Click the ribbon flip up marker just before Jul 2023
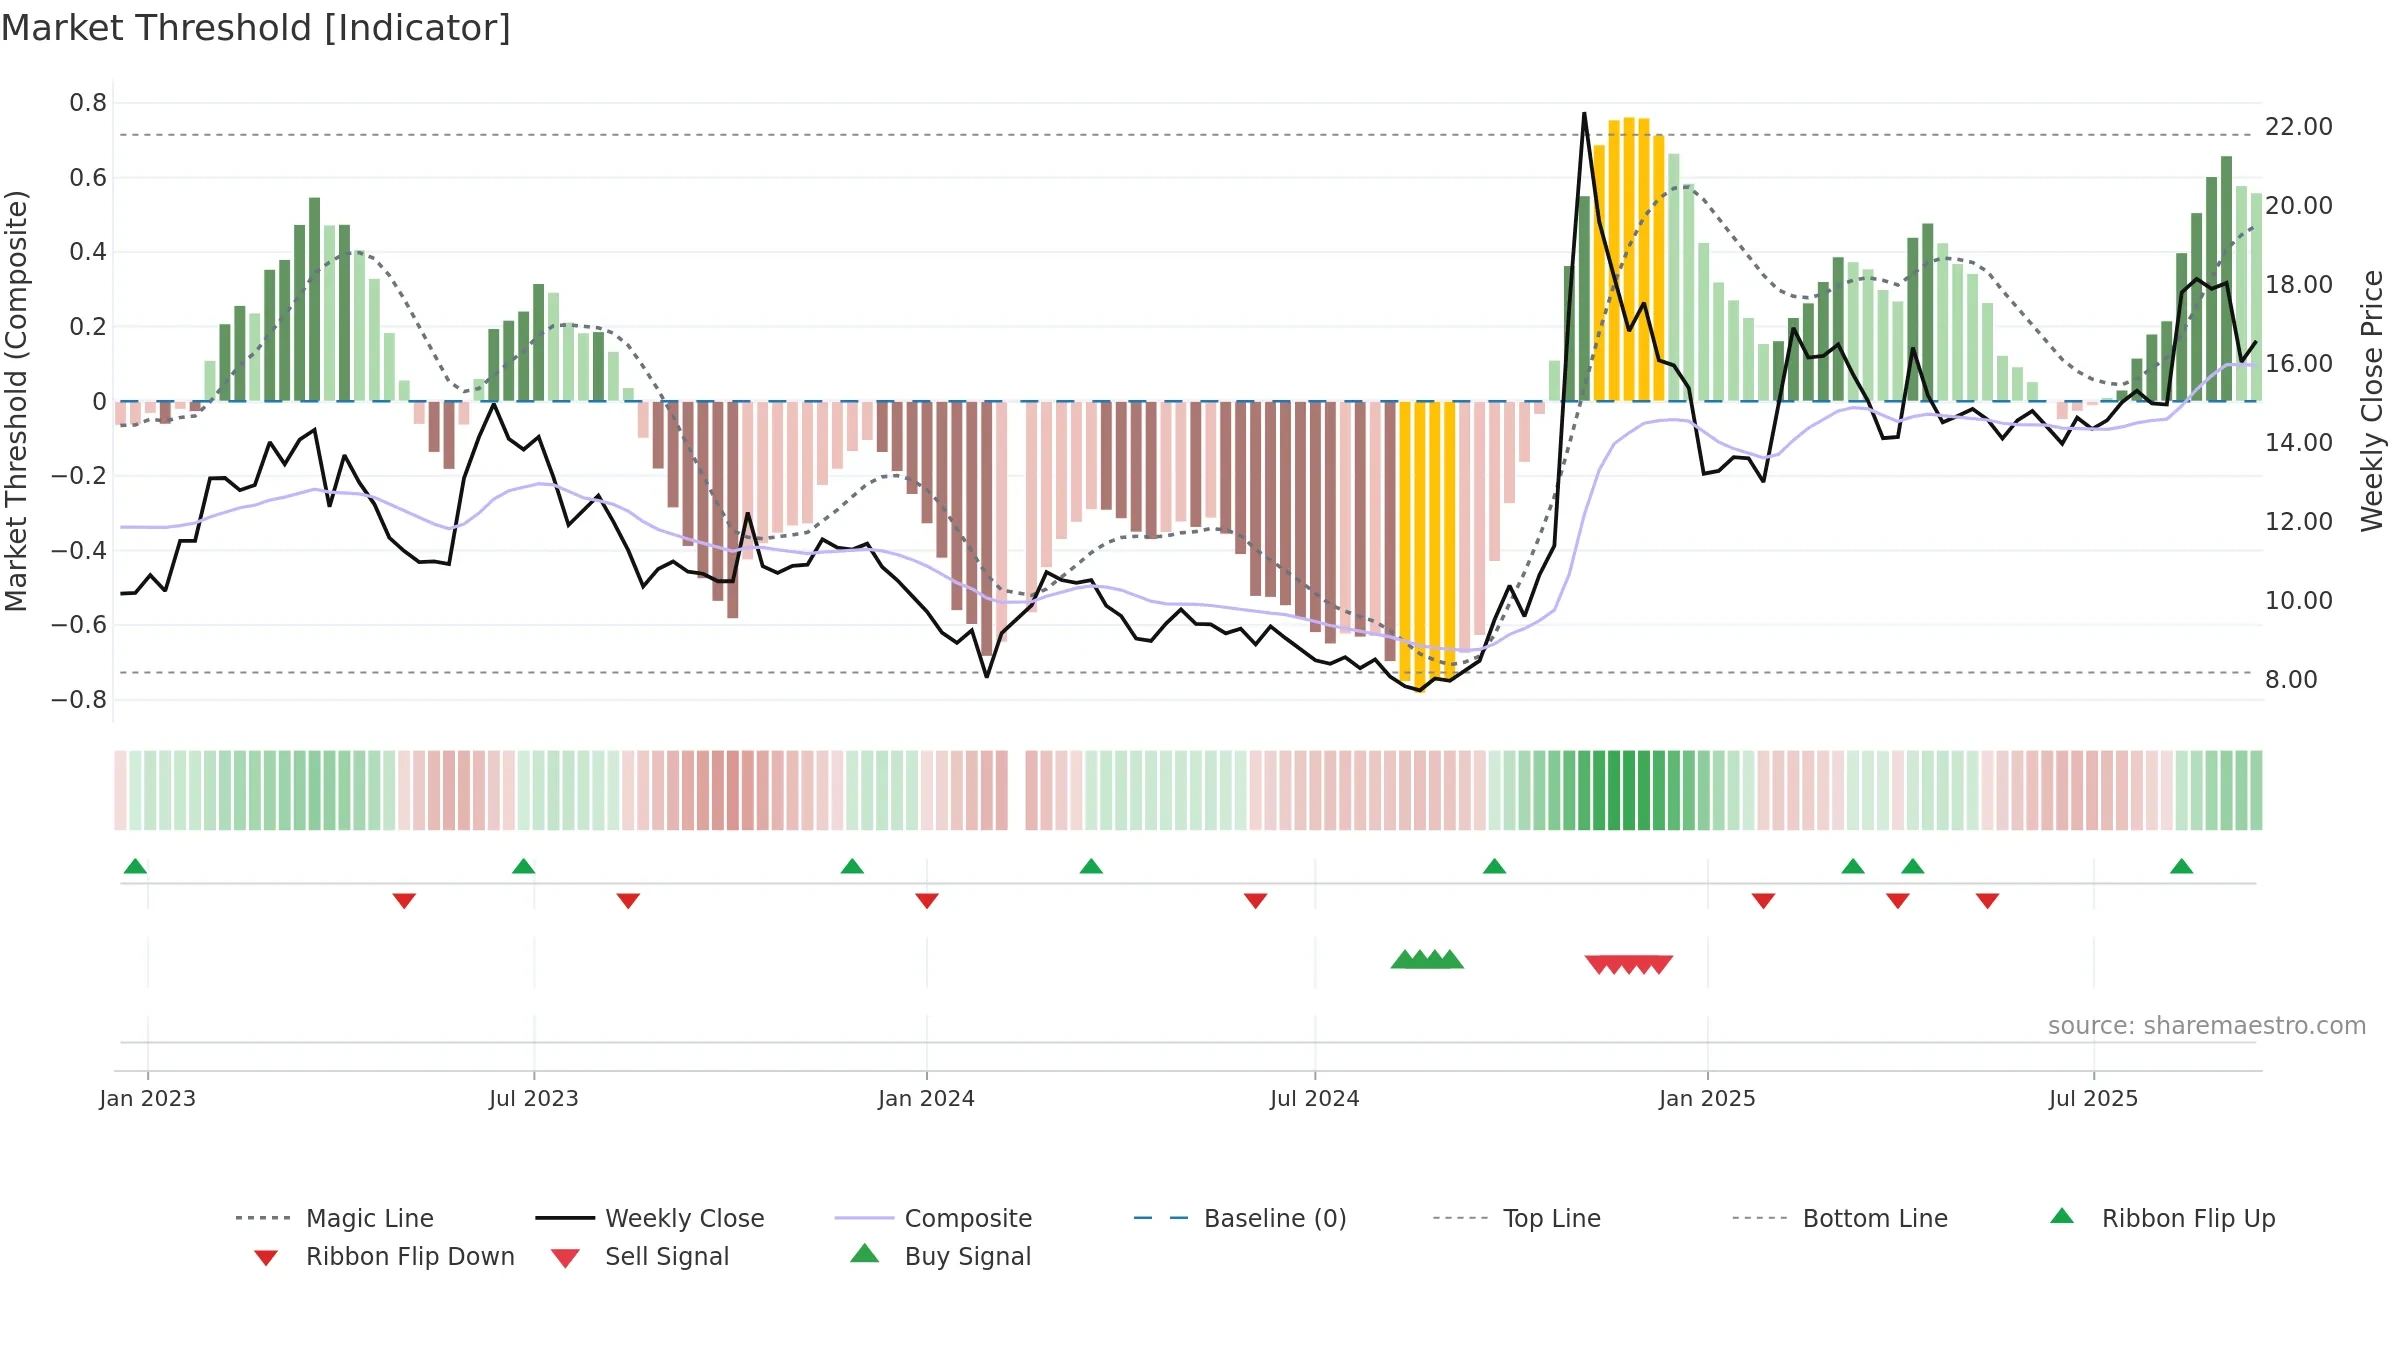This screenshot has height=1350, width=2400. [523, 866]
